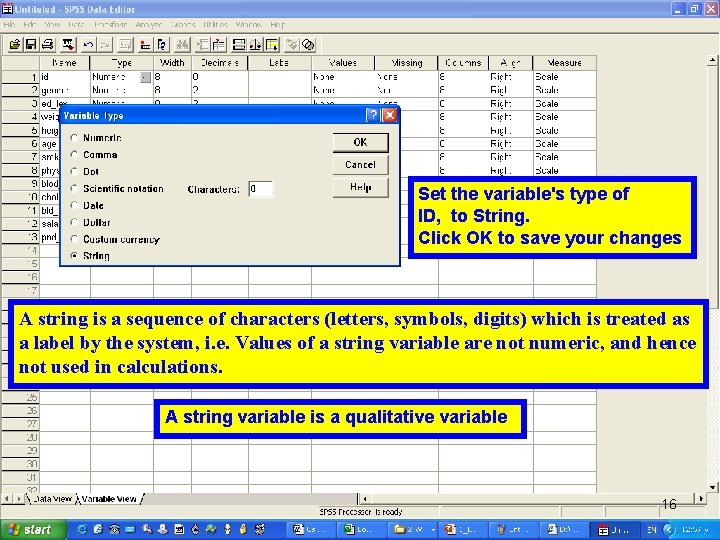Open the Dialog Recall toolbar icon
Screen dimensions: 720x540
click(68, 45)
